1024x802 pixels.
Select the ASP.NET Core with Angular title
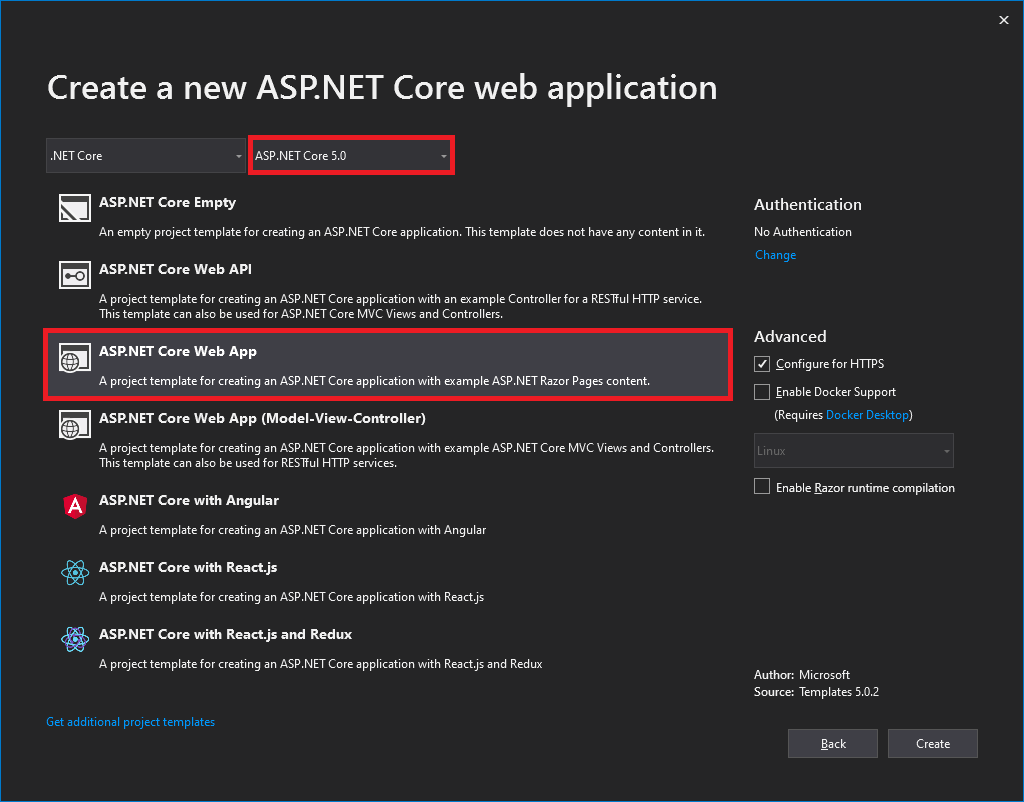[x=189, y=500]
